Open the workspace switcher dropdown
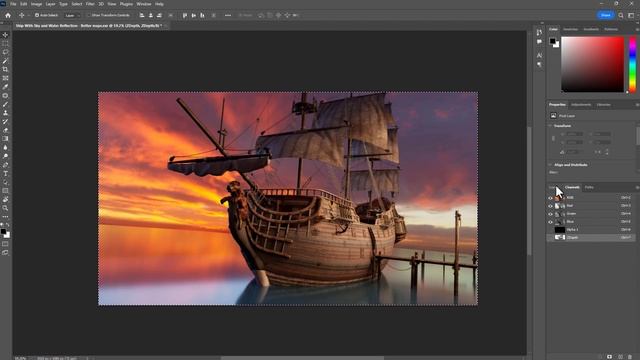This screenshot has width=640, height=360. 631,16
